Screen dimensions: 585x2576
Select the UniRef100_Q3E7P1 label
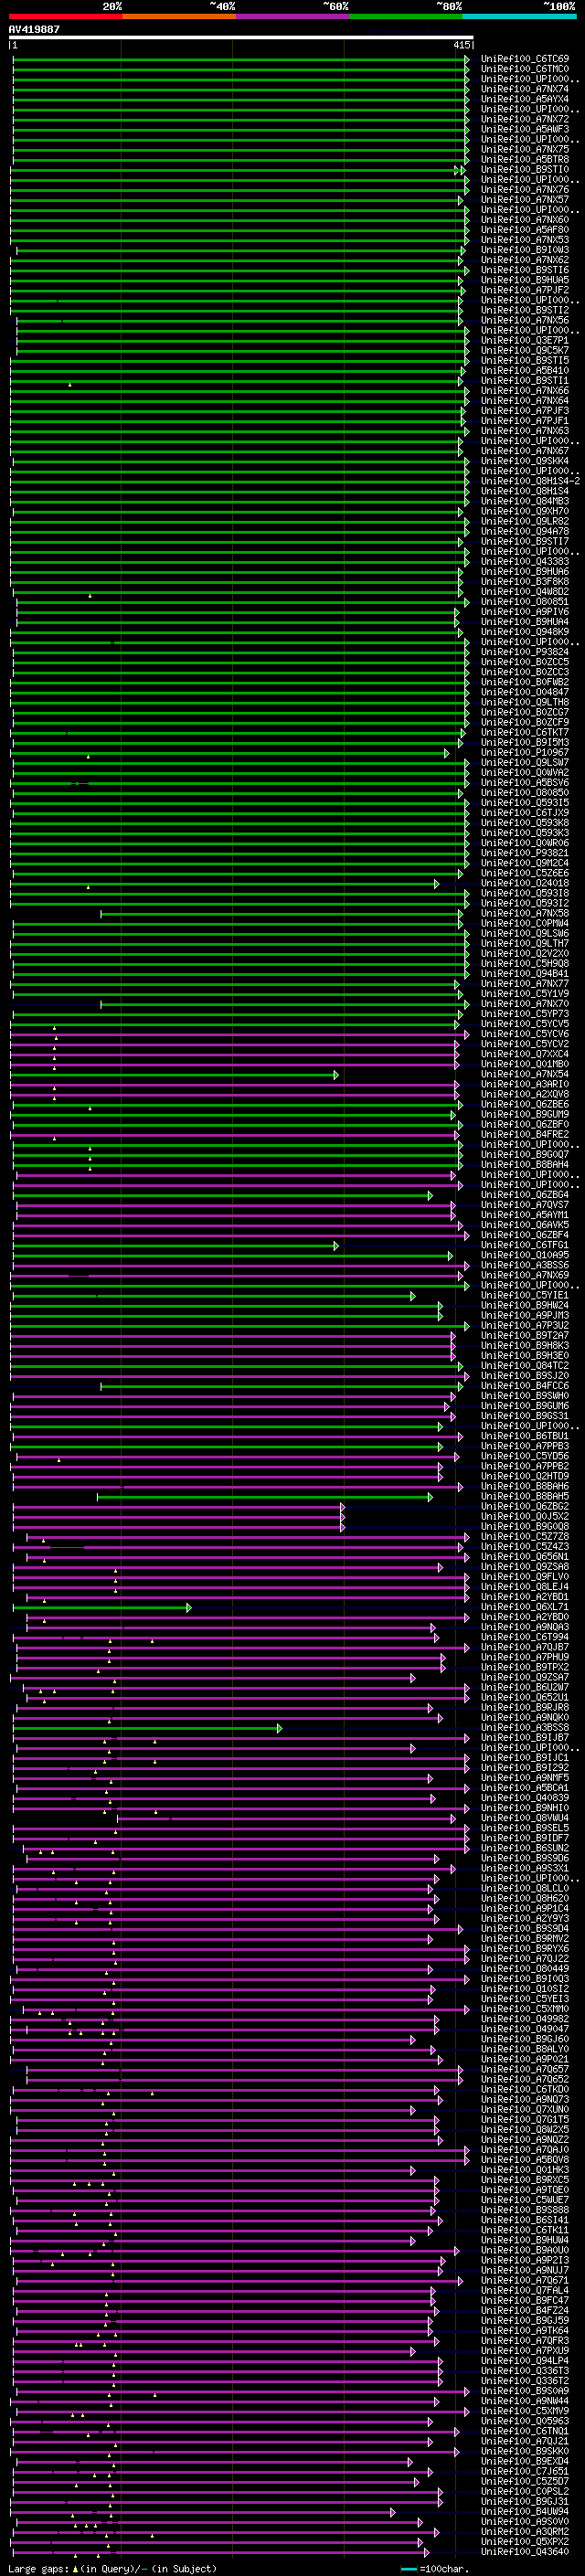point(525,341)
